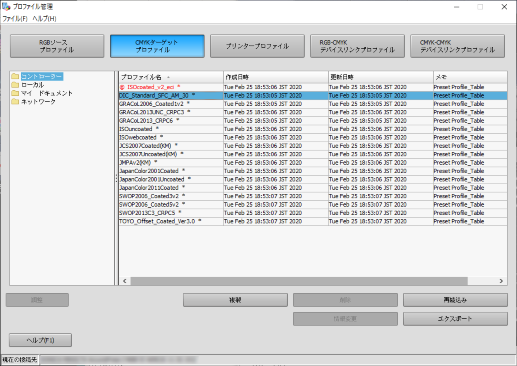Click horizontal scrollbar right arrow
The width and height of the screenshot is (517, 366).
tap(501, 281)
